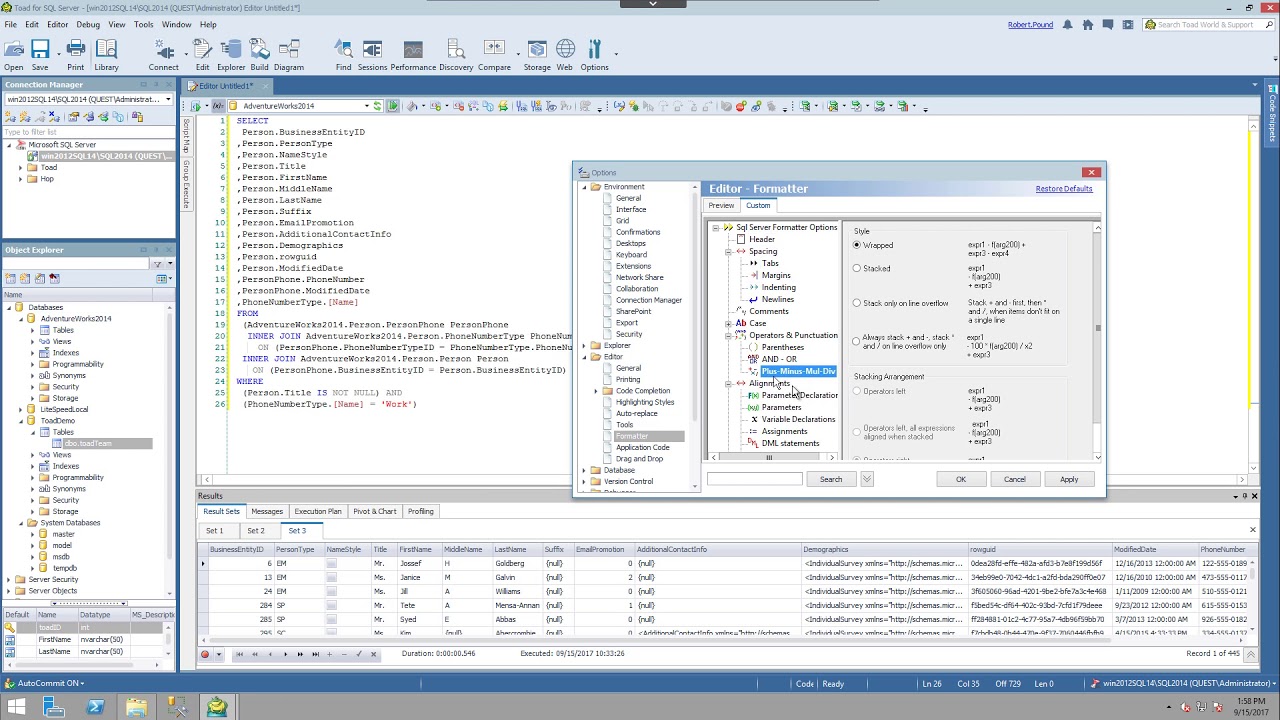The height and width of the screenshot is (720, 1280).
Task: Select the Parentheses formatter option
Action: (x=783, y=347)
